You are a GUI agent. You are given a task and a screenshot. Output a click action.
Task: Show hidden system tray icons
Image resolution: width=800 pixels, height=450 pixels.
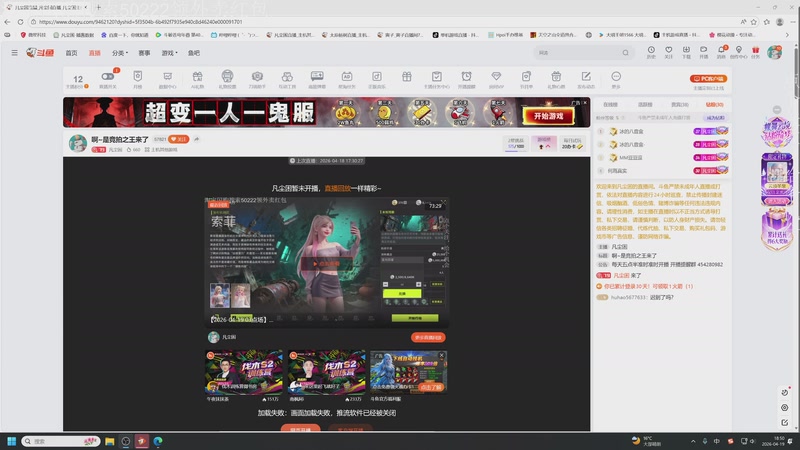[x=693, y=441]
